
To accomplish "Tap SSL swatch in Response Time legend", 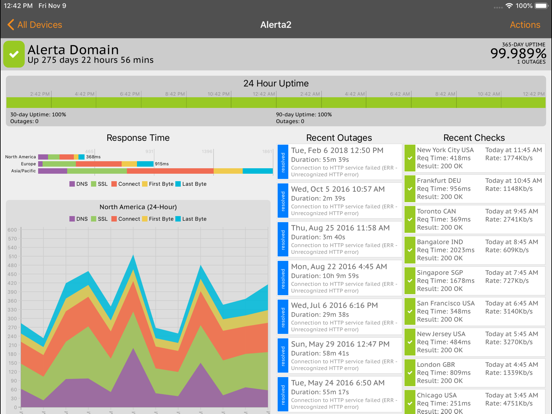I will [x=93, y=184].
